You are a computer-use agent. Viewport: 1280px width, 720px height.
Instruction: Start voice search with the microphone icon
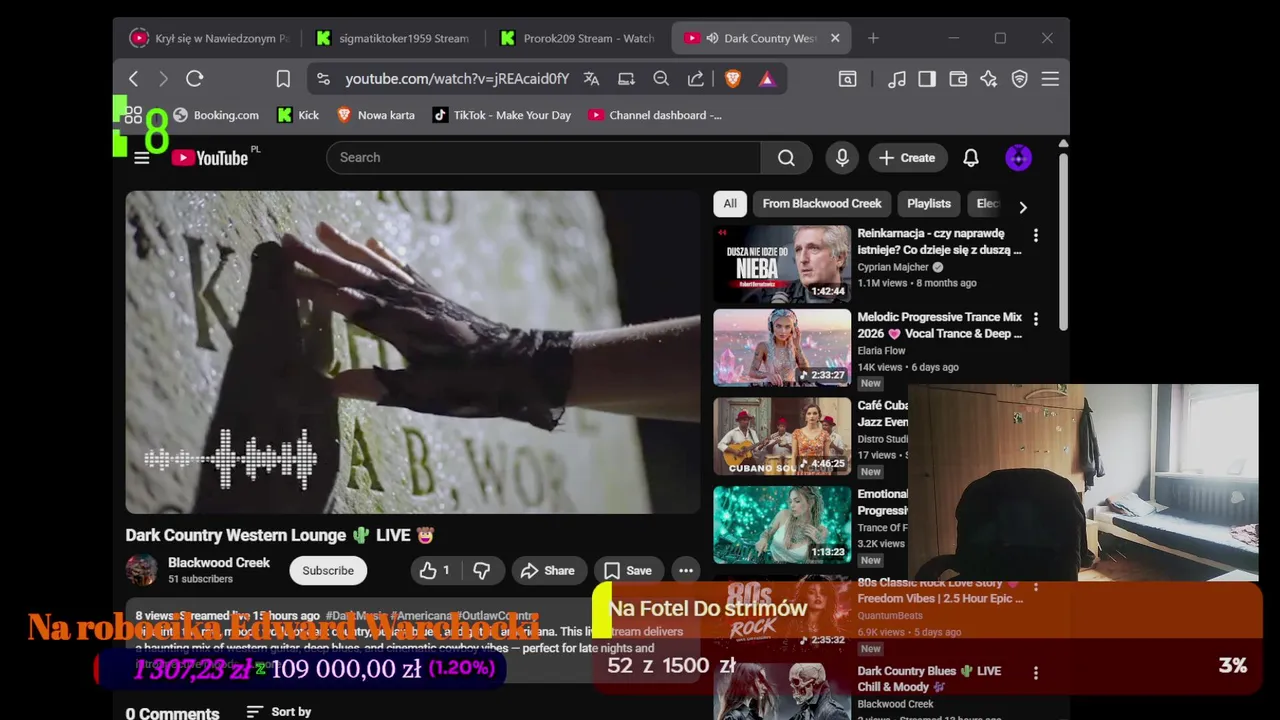click(x=842, y=157)
